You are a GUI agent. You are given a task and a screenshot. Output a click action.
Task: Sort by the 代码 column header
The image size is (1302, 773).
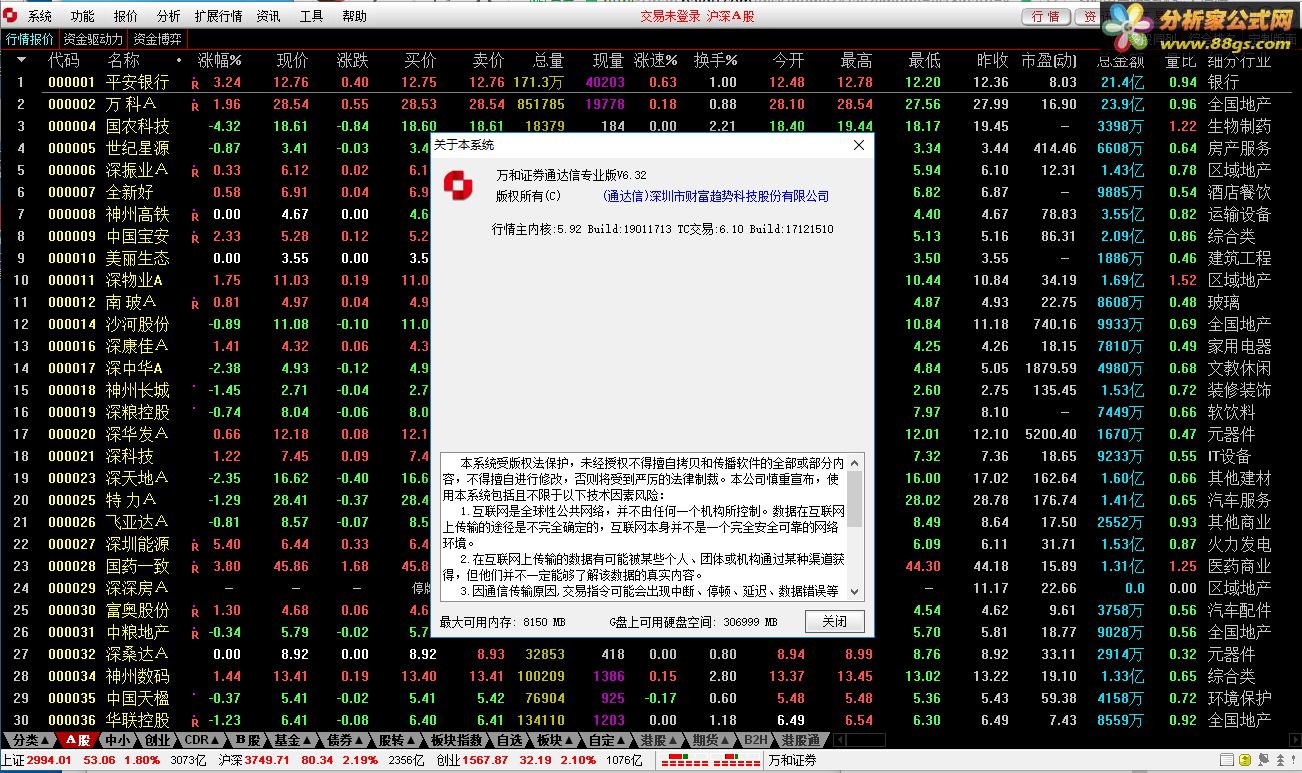(x=63, y=60)
